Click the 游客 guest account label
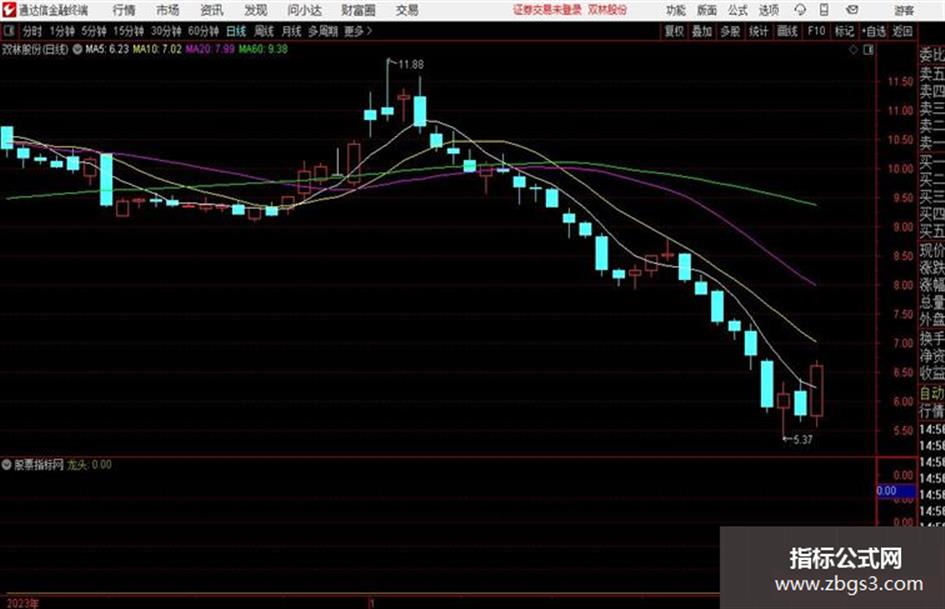 pos(903,10)
